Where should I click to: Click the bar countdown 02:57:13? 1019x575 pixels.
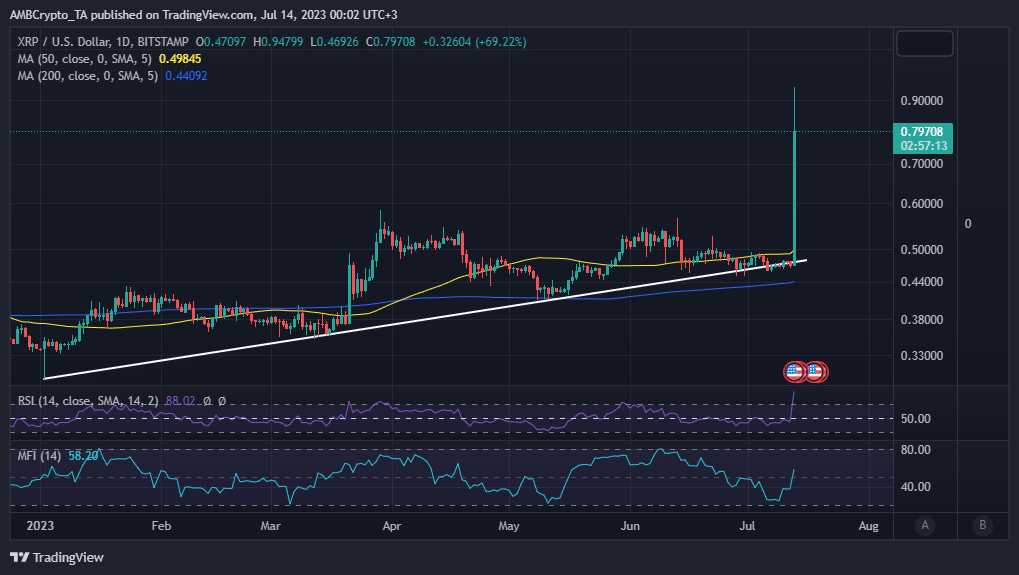[x=923, y=146]
